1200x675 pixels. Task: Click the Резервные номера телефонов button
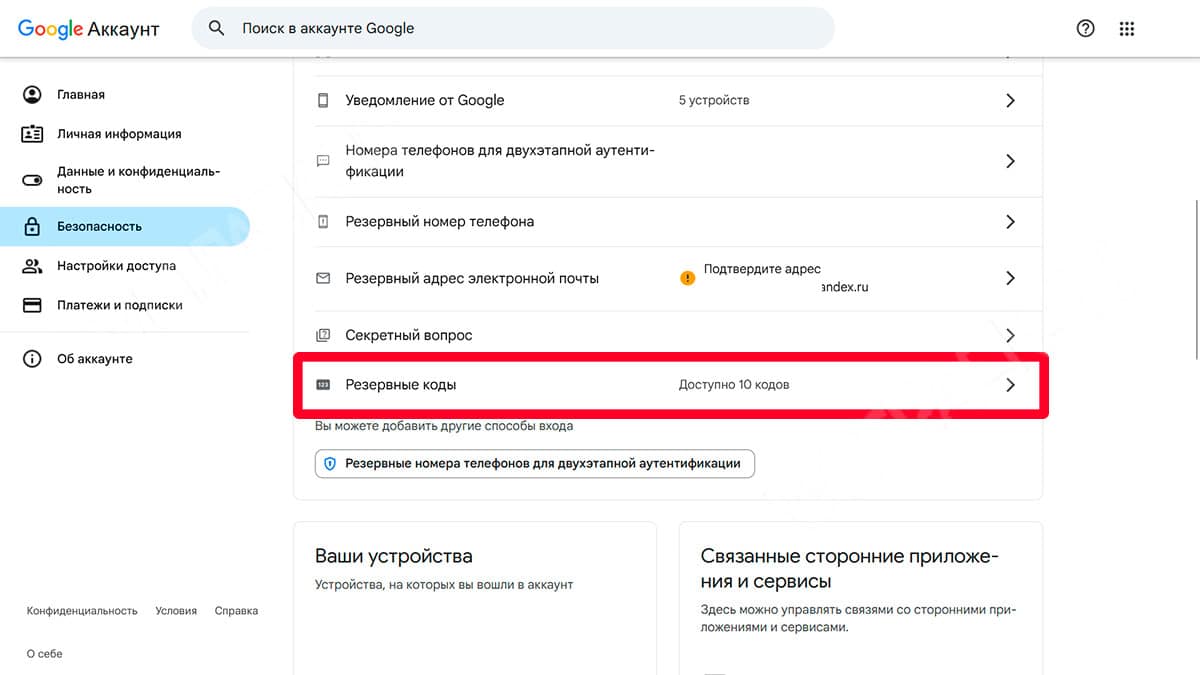534,464
